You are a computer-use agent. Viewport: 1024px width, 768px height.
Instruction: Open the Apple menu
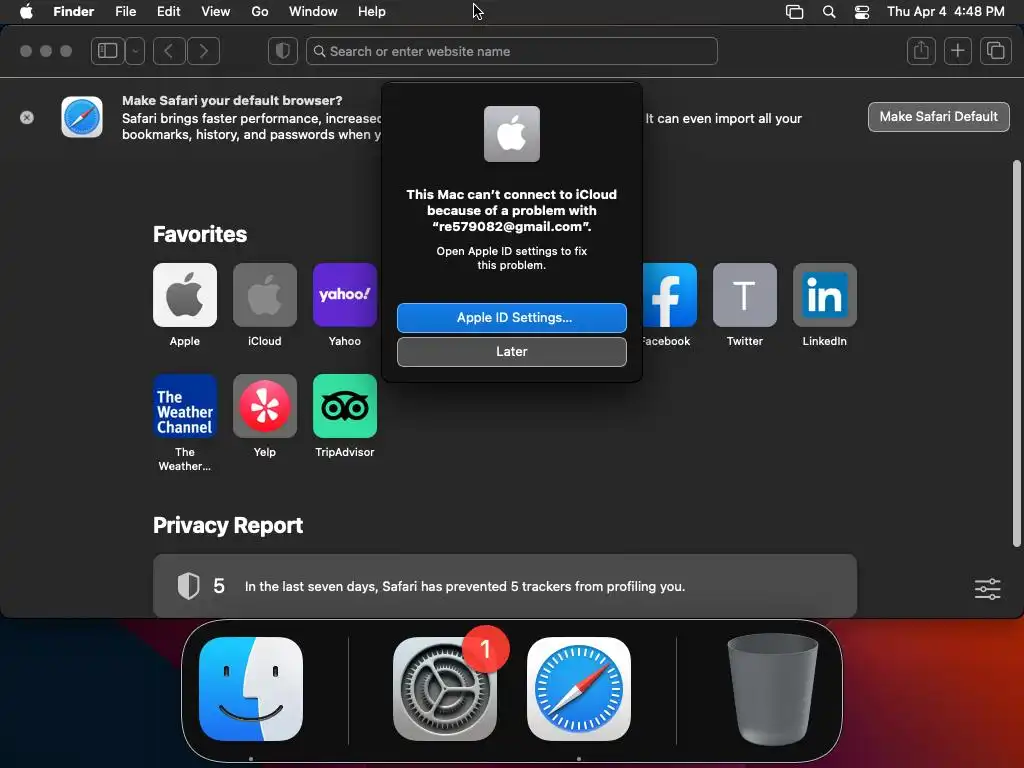click(26, 11)
